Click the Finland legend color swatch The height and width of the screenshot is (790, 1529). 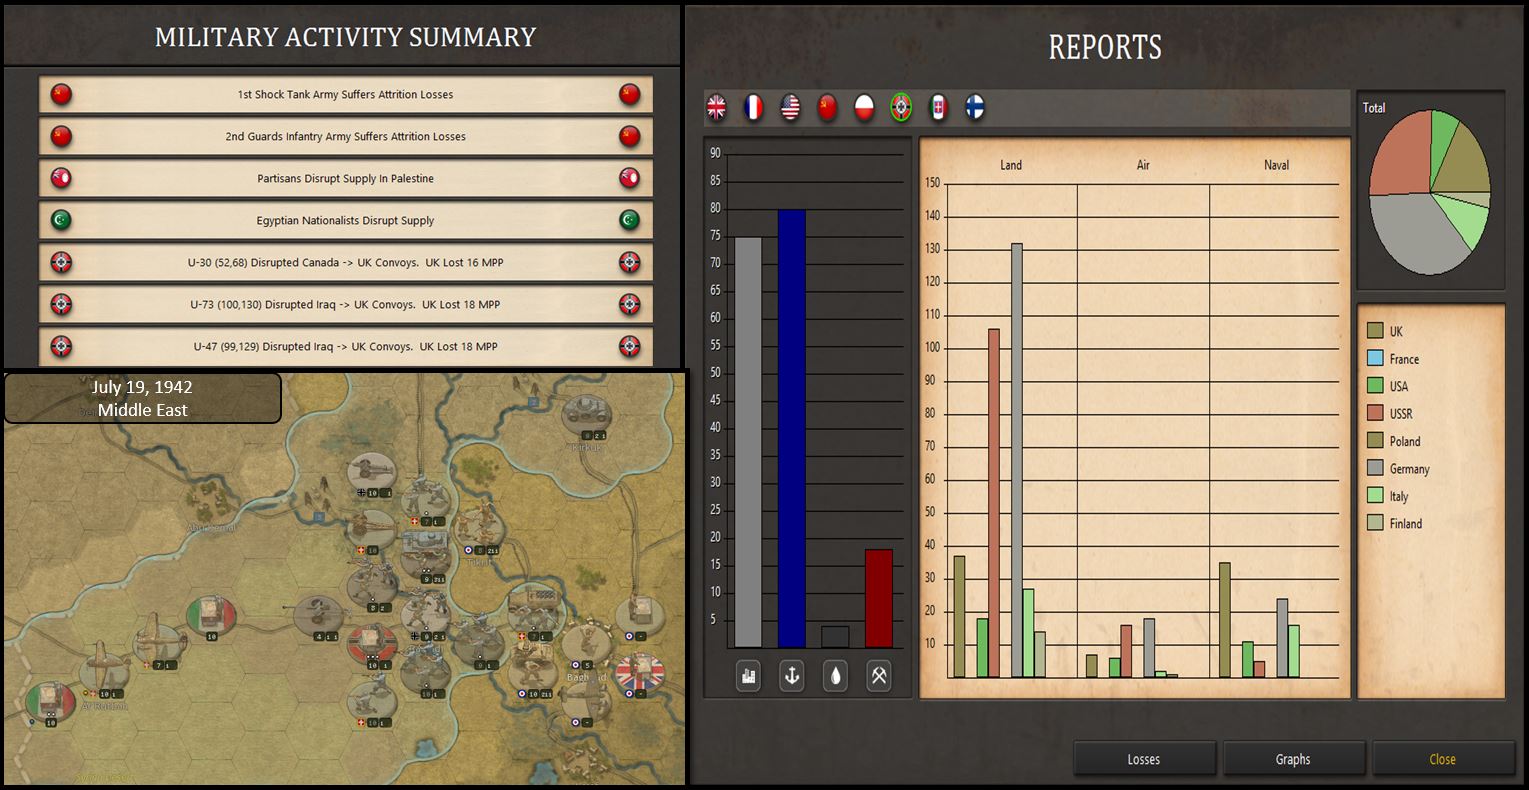pyautogui.click(x=1375, y=523)
